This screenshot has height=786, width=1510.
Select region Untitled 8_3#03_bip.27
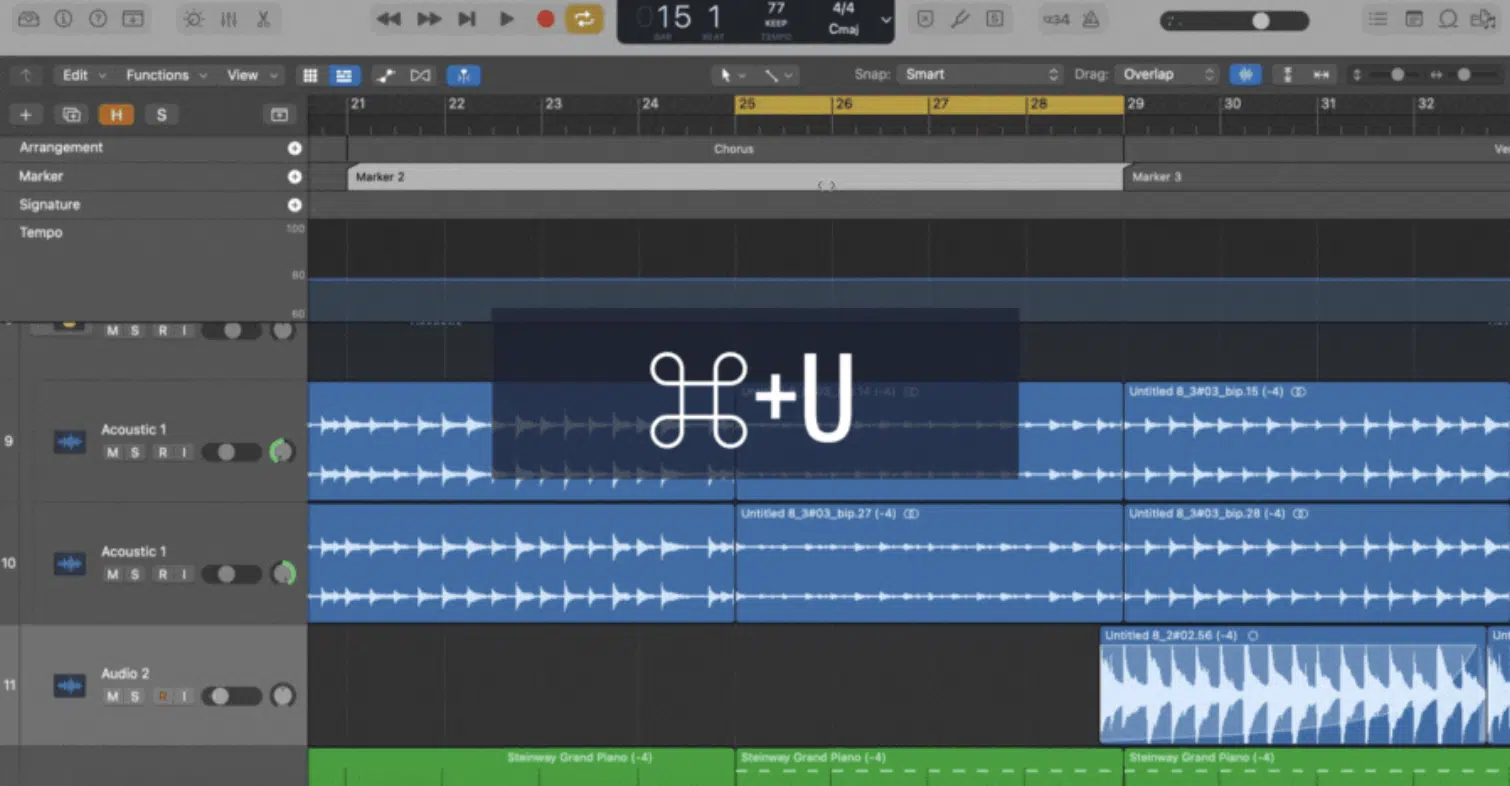[929, 563]
